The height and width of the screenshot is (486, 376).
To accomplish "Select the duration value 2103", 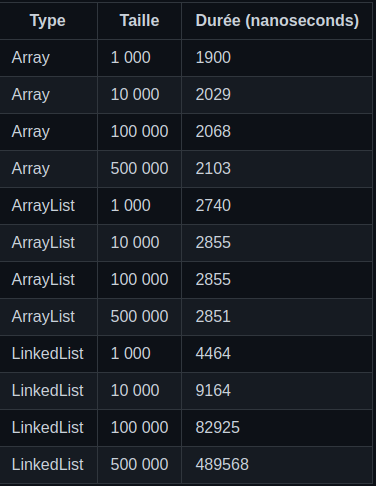I will click(x=213, y=169).
